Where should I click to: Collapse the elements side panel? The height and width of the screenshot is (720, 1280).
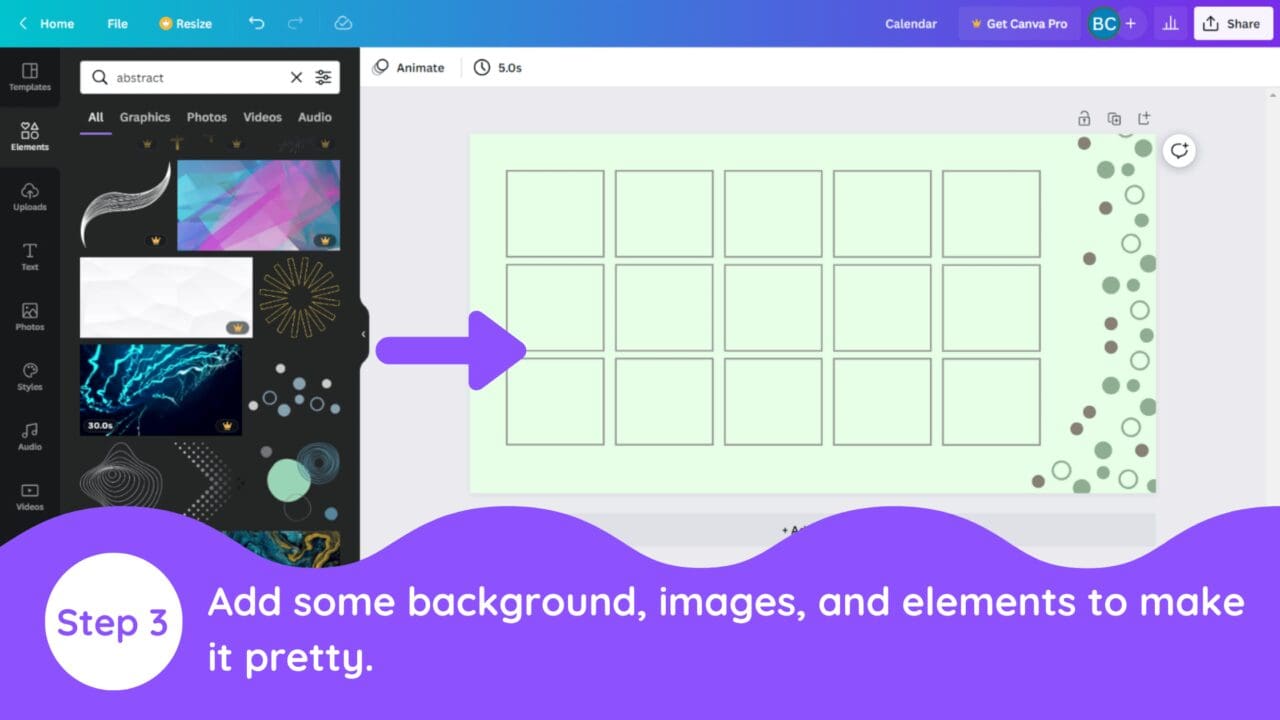pyautogui.click(x=363, y=334)
